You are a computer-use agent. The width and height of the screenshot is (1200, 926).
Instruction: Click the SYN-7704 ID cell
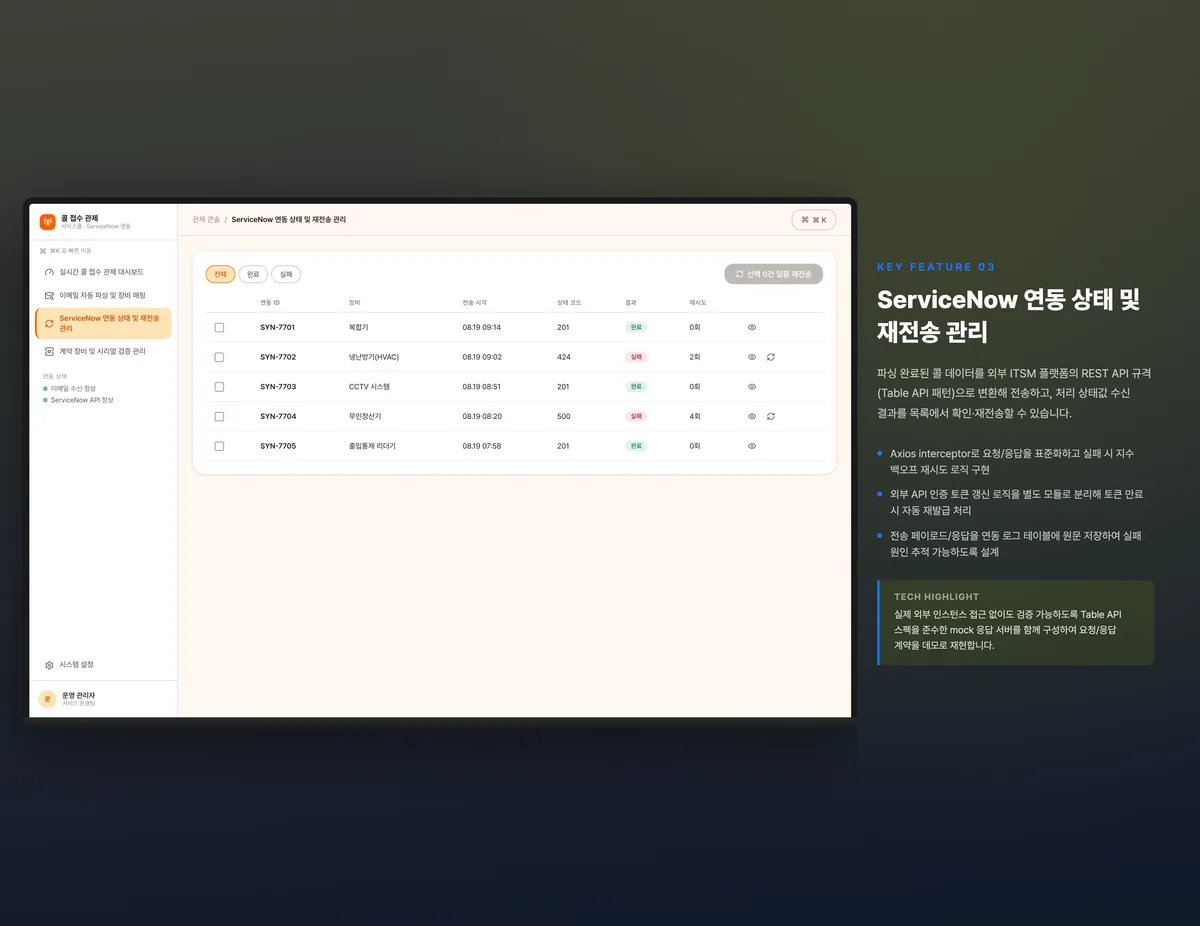pyautogui.click(x=278, y=416)
